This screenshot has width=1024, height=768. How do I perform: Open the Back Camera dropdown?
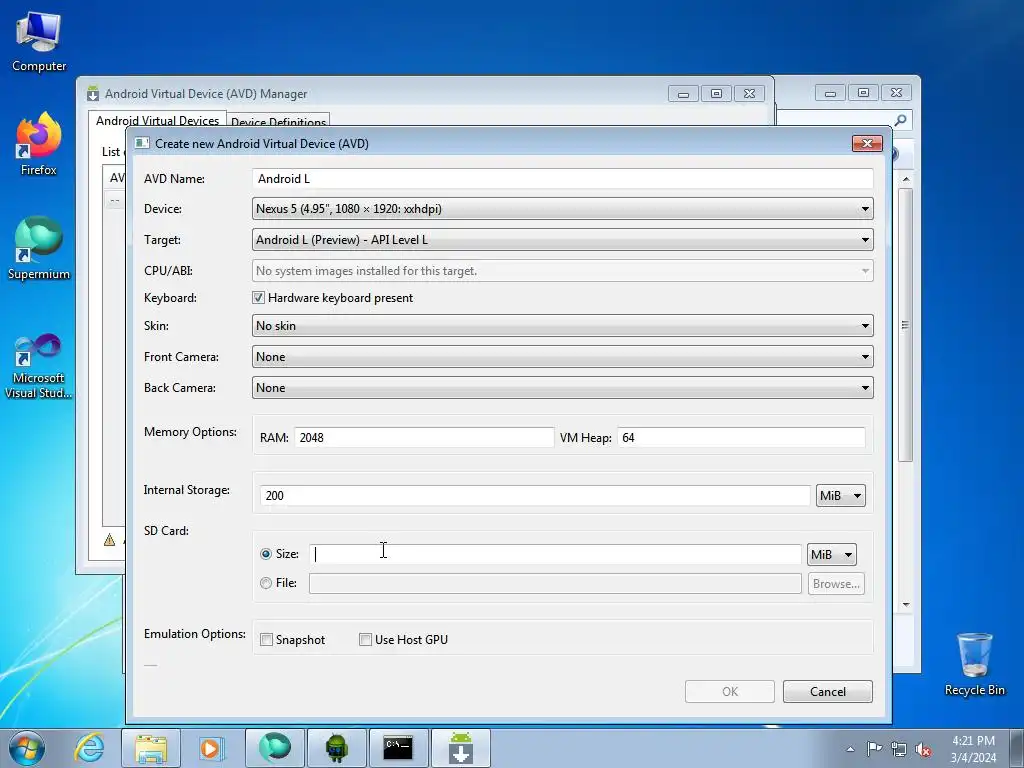pos(562,388)
